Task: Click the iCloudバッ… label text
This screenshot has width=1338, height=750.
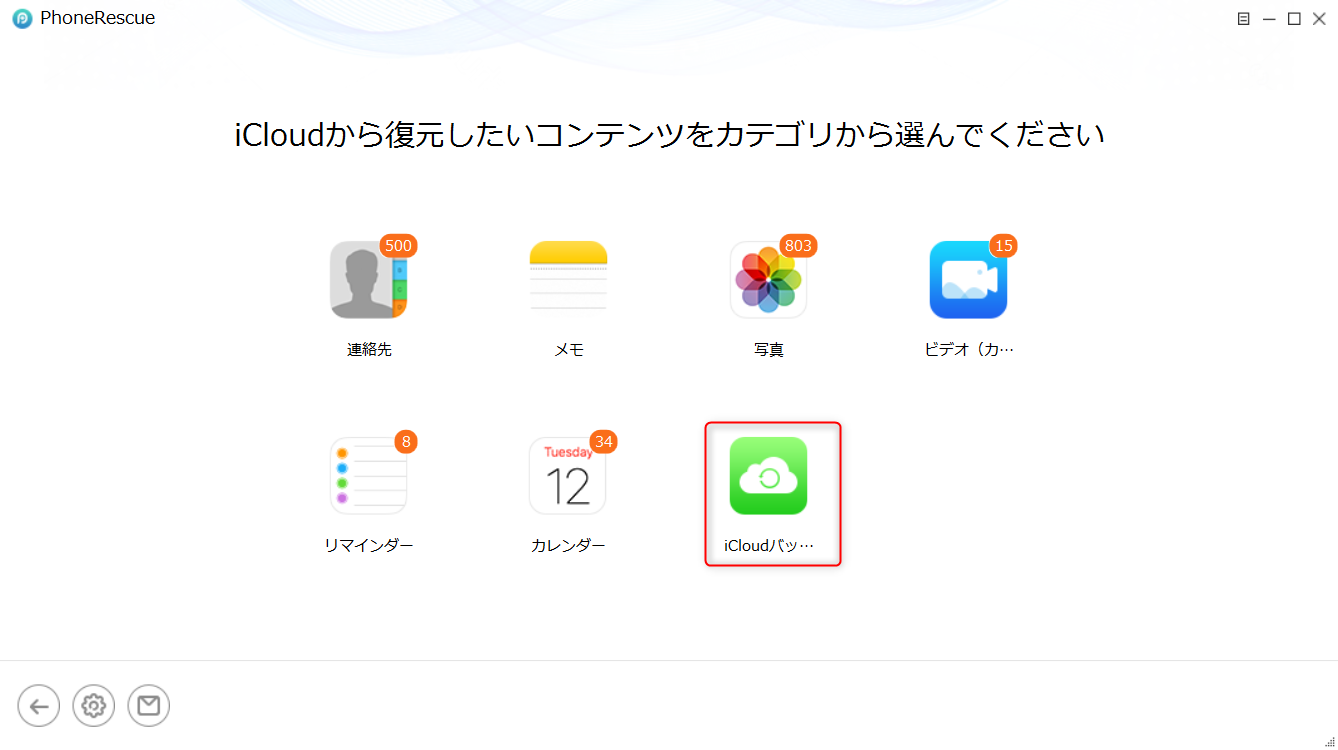Action: 769,546
